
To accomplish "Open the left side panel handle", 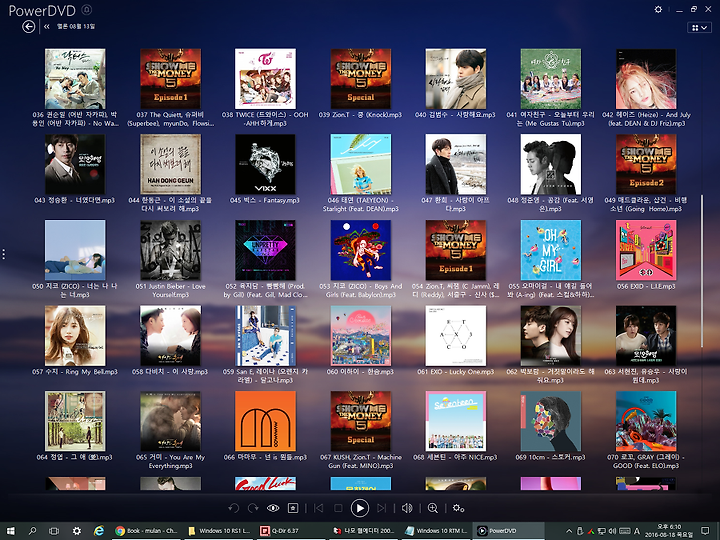I will point(4,254).
